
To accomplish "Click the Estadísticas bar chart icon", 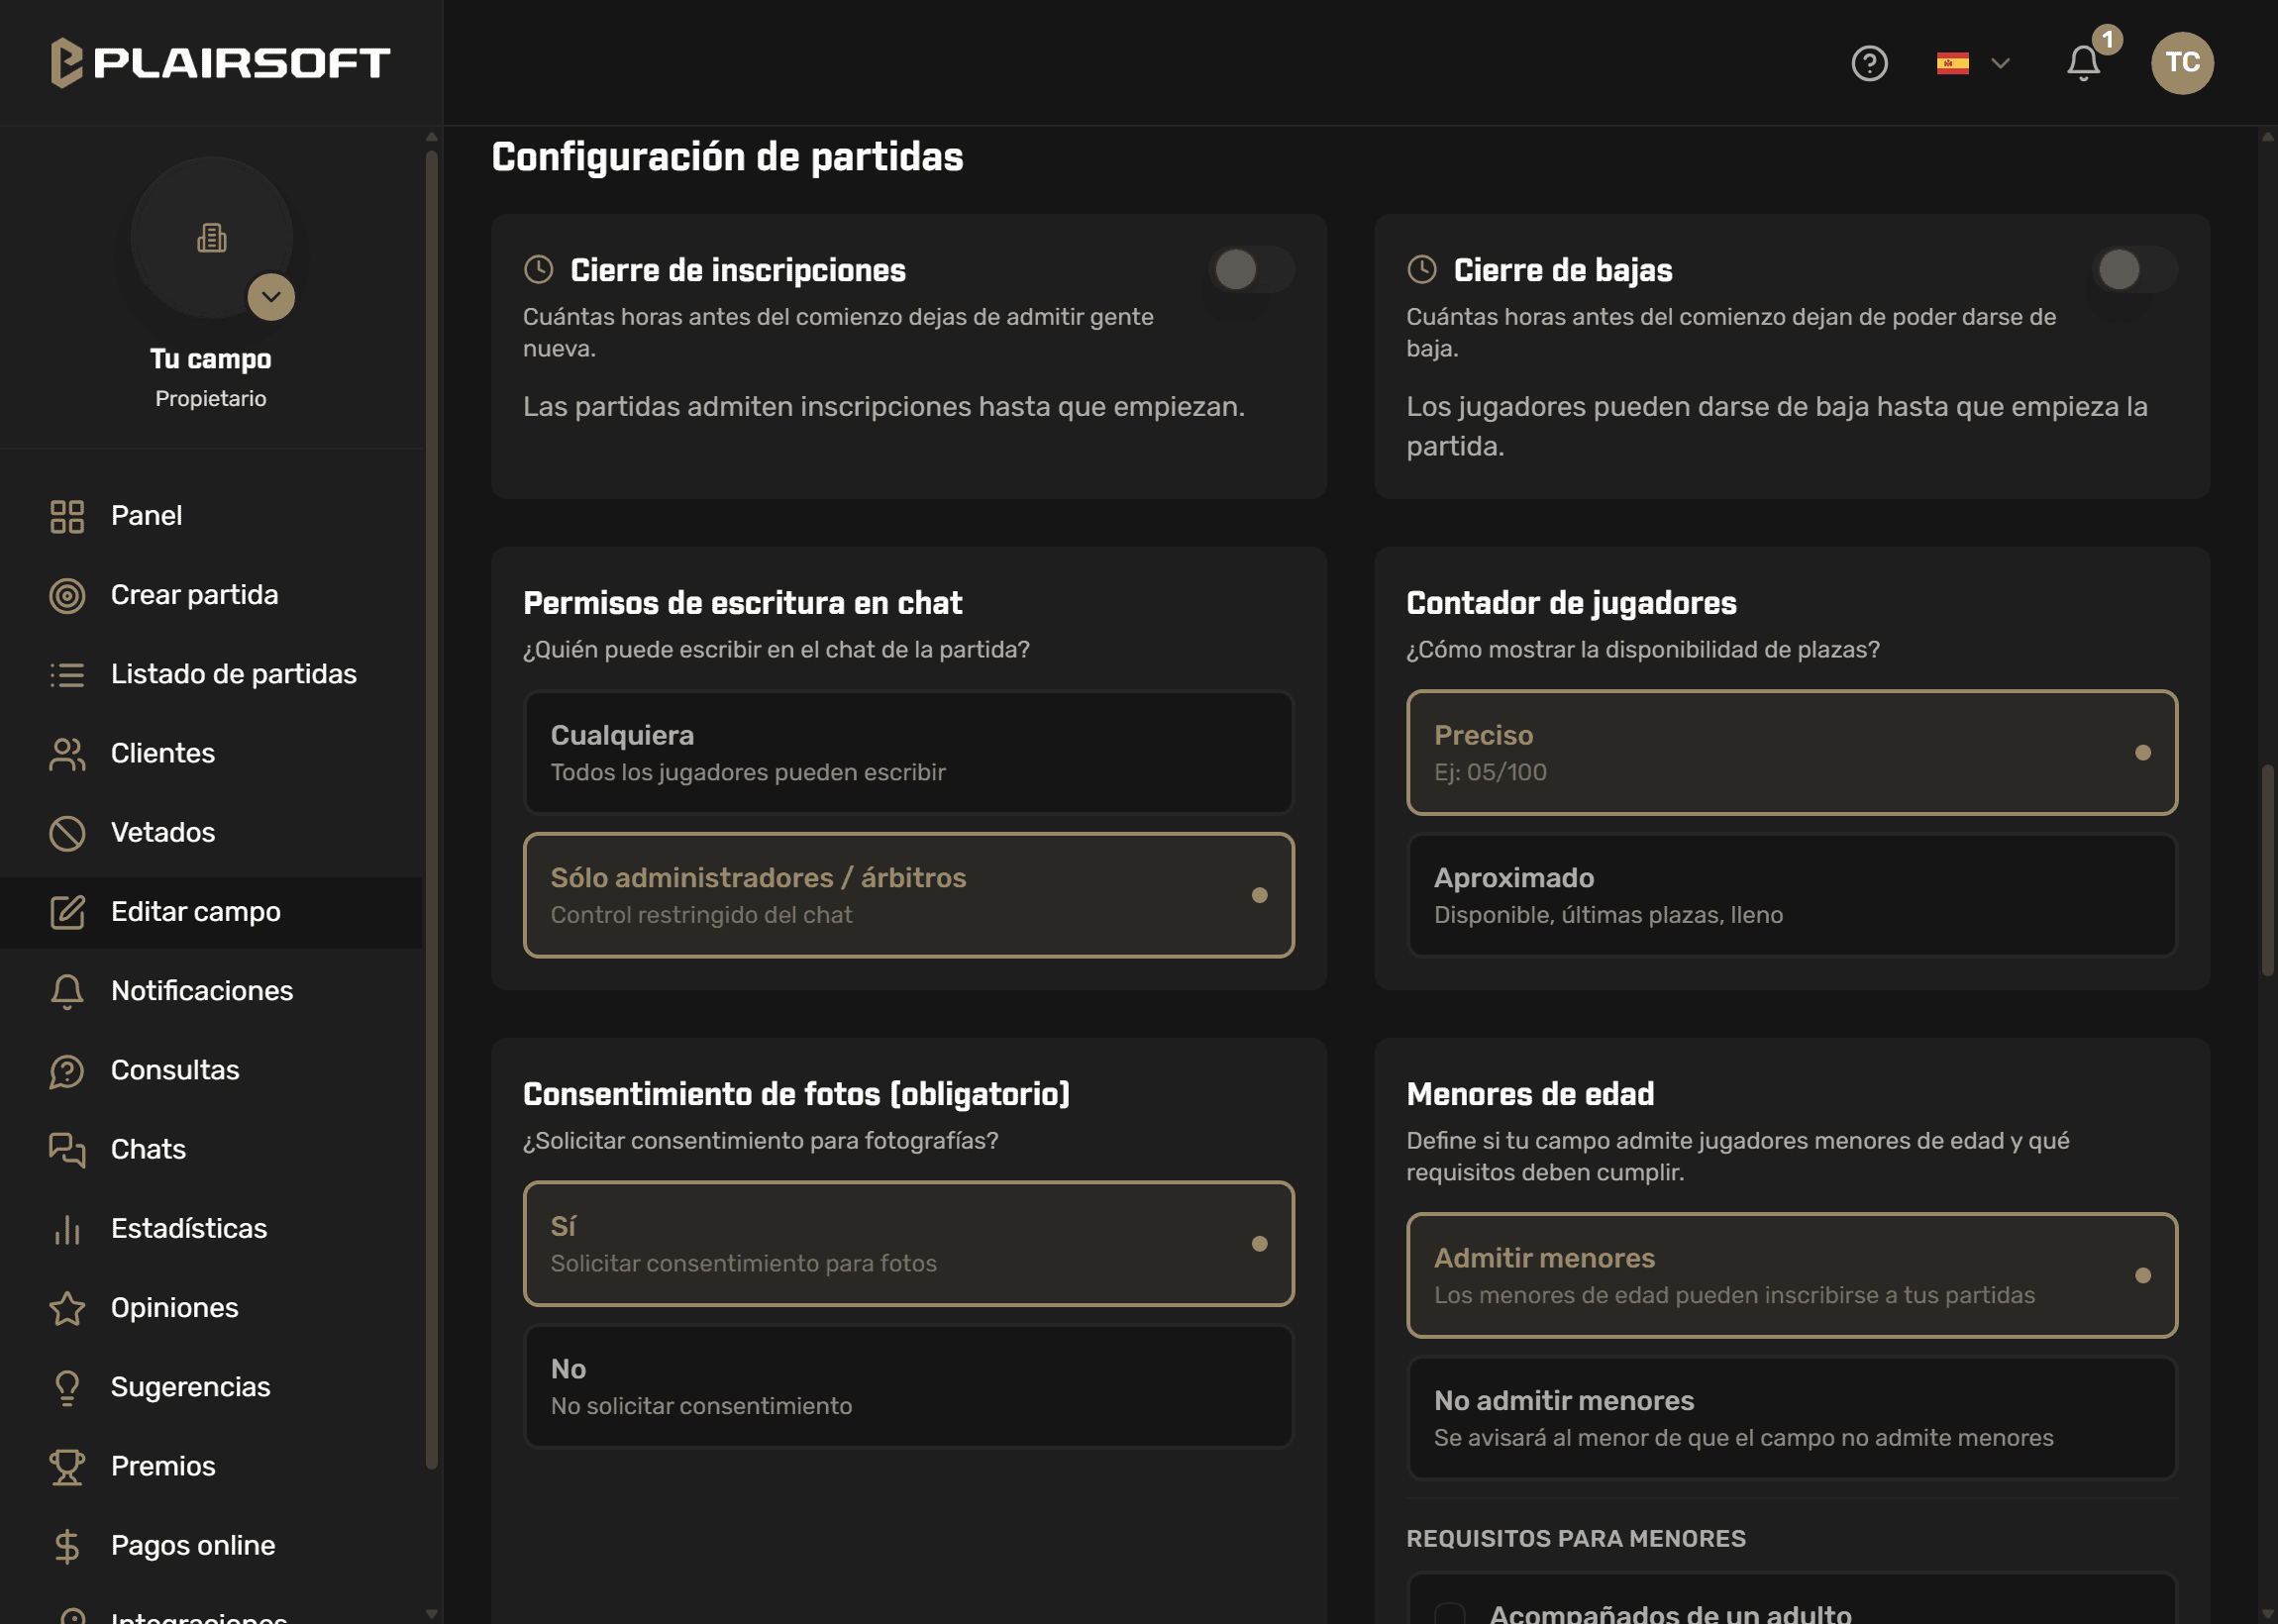I will [x=67, y=1228].
